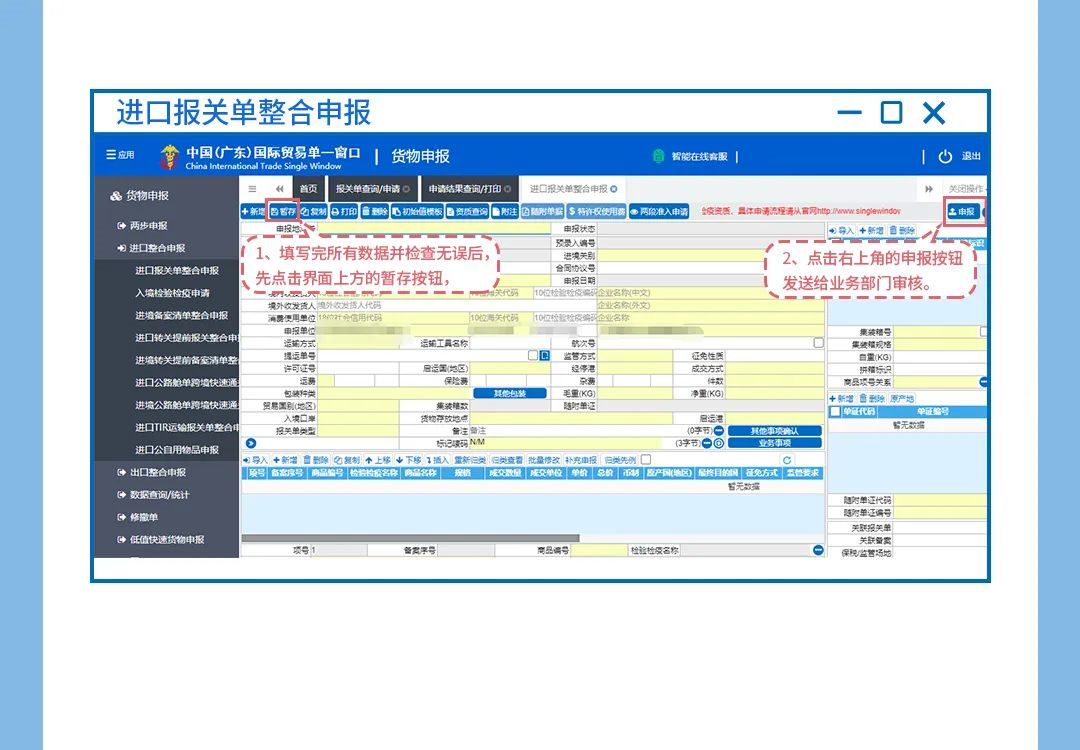
Task: Open 资质查询 qualification lookup
Action: pos(467,211)
